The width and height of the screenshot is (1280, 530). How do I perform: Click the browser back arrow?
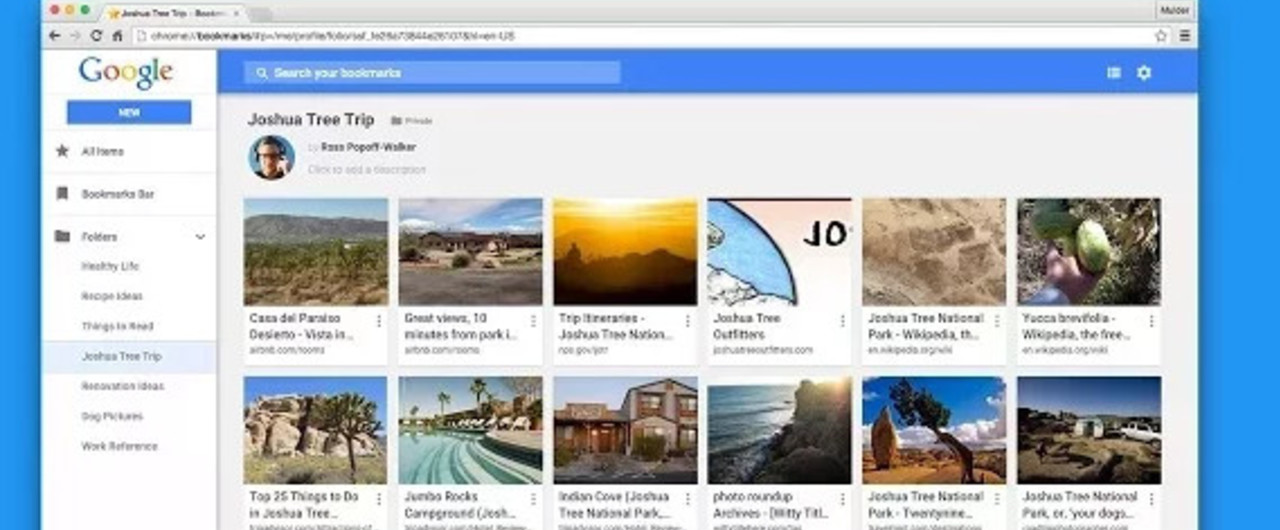(x=55, y=35)
